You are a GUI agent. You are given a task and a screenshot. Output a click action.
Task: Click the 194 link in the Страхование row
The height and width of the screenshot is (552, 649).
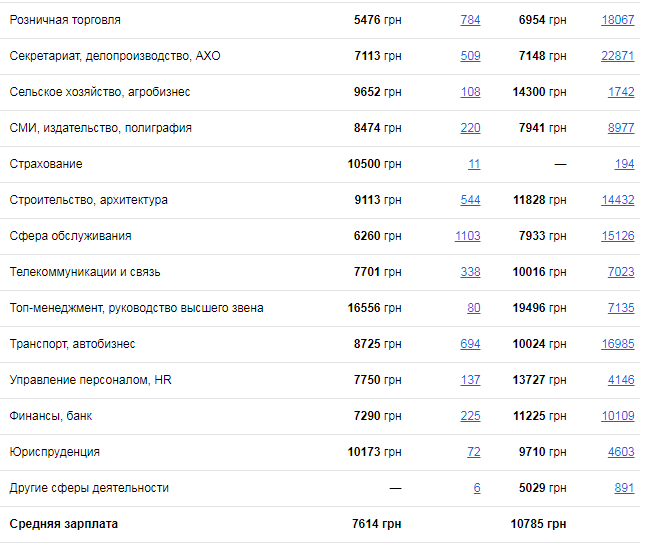point(624,164)
